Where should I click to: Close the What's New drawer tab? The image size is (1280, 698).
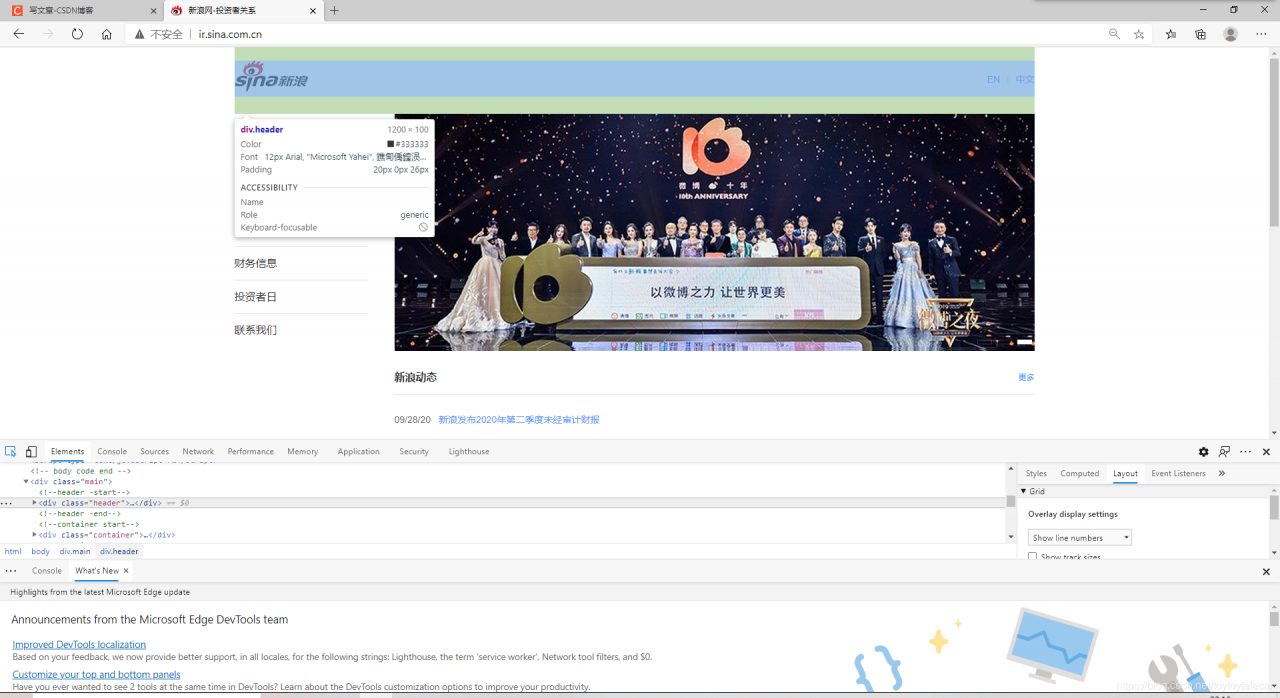[126, 571]
